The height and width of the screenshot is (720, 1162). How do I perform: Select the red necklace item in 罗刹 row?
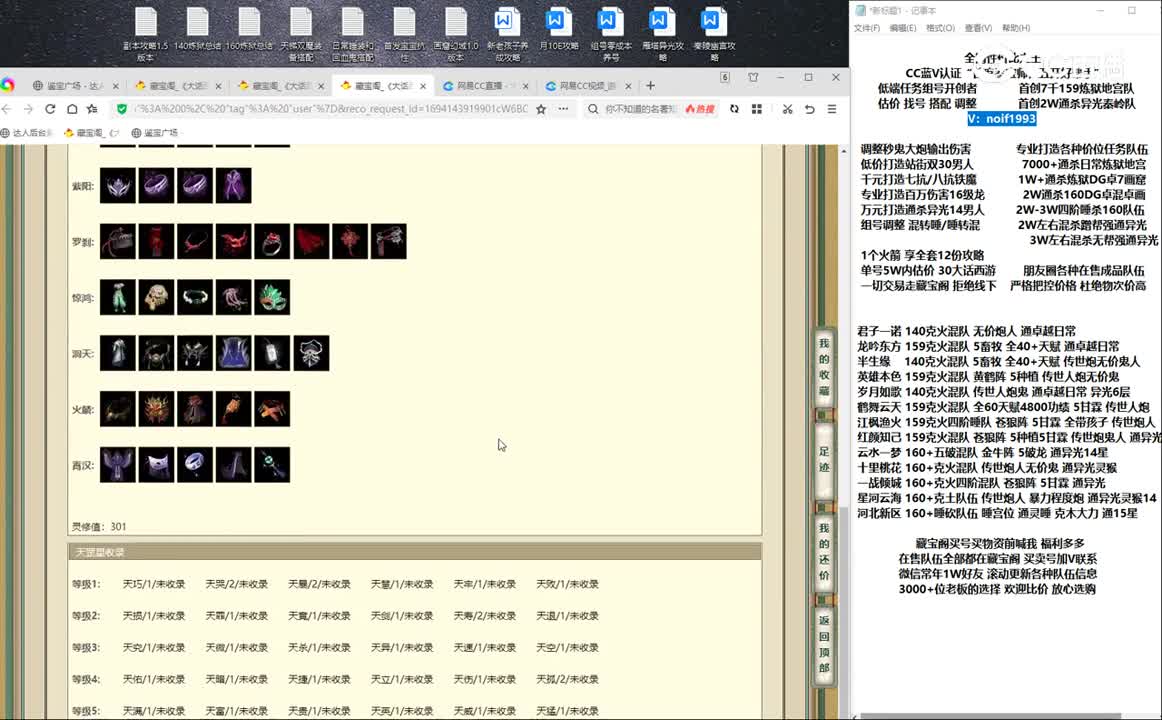pyautogui.click(x=195, y=241)
